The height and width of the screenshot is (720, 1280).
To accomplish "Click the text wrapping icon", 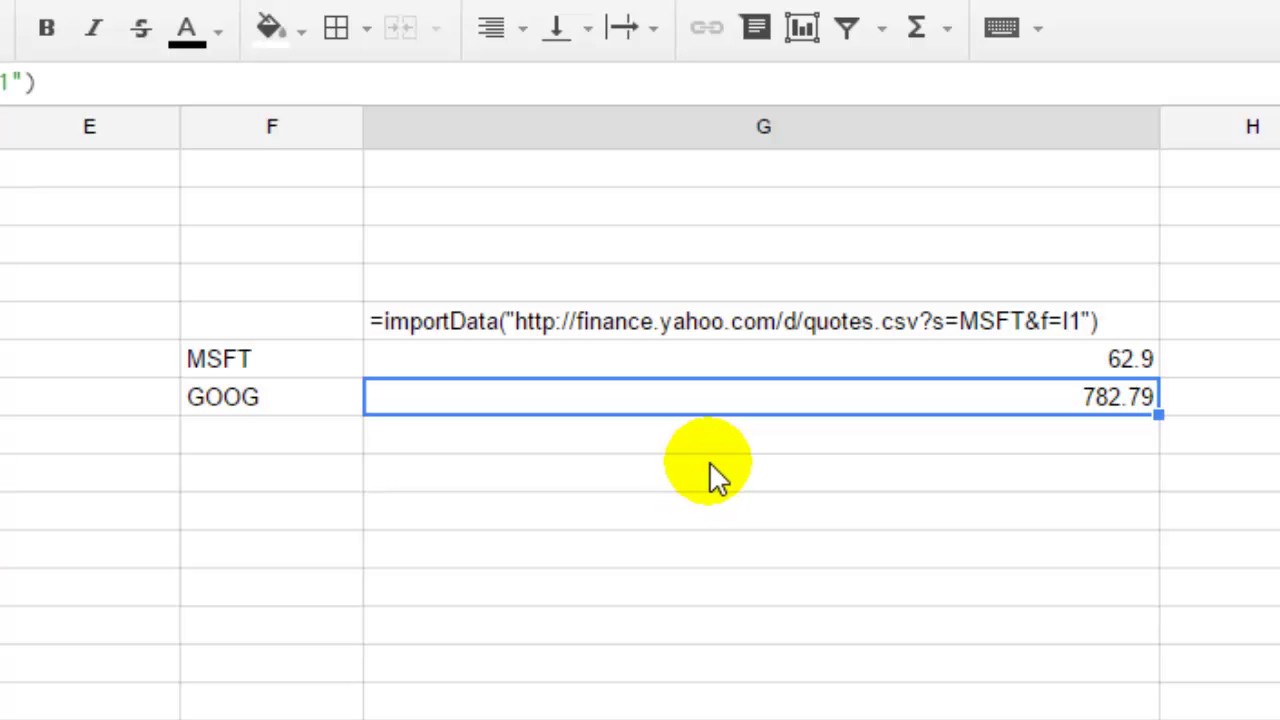I will pyautogui.click(x=622, y=28).
